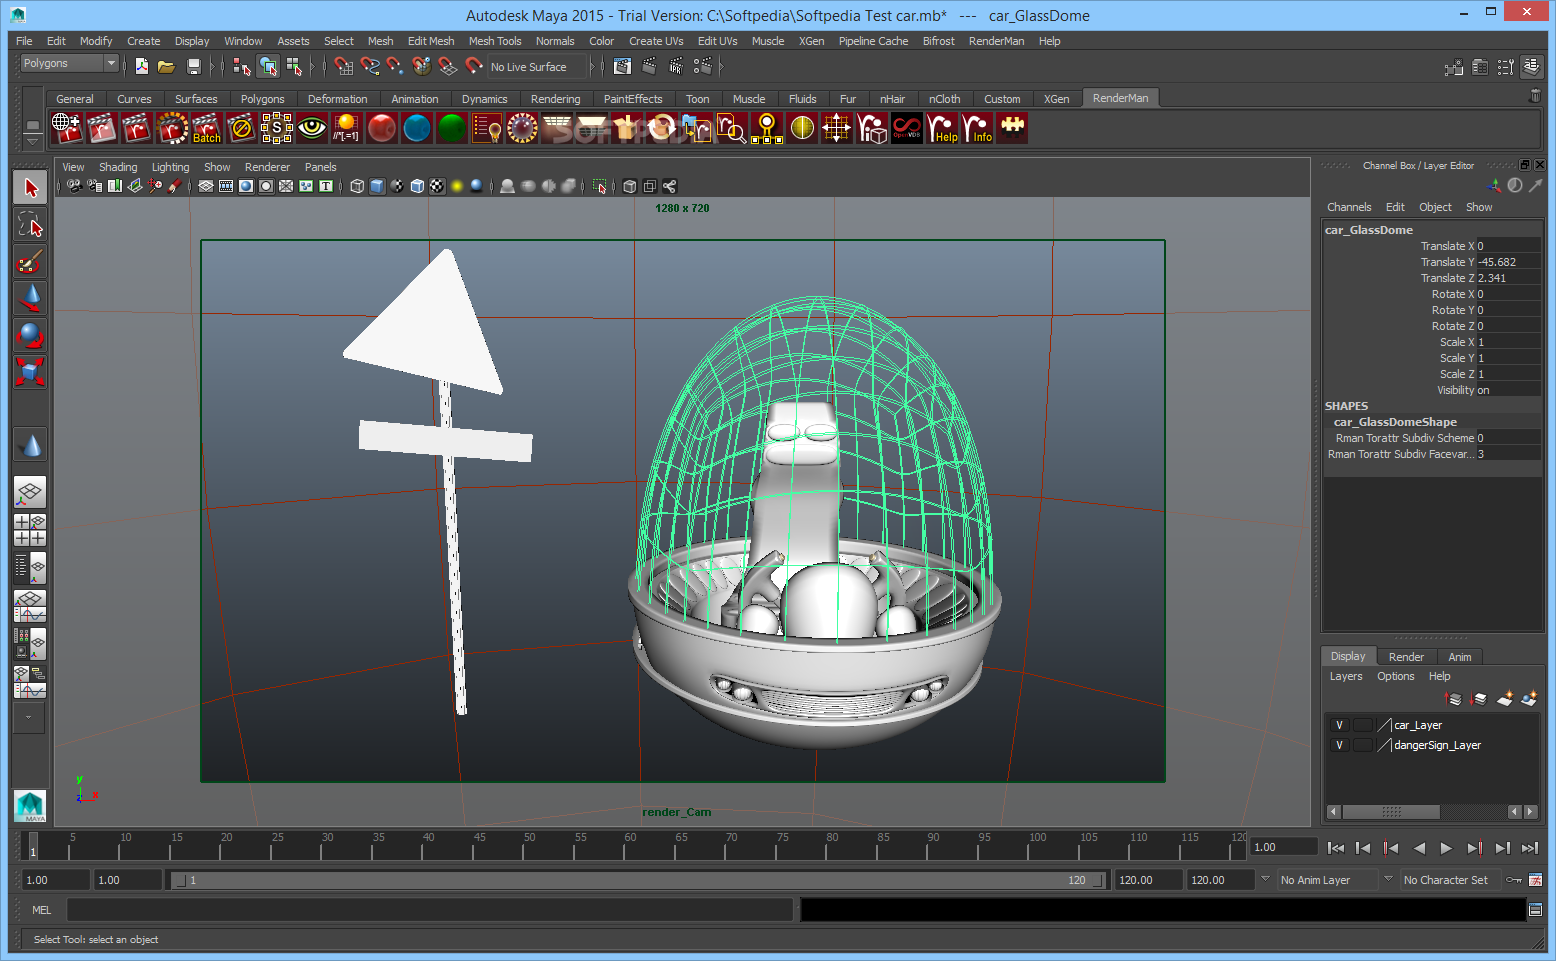Click snap to curve magnet icon
The image size is (1556, 961).
370,66
